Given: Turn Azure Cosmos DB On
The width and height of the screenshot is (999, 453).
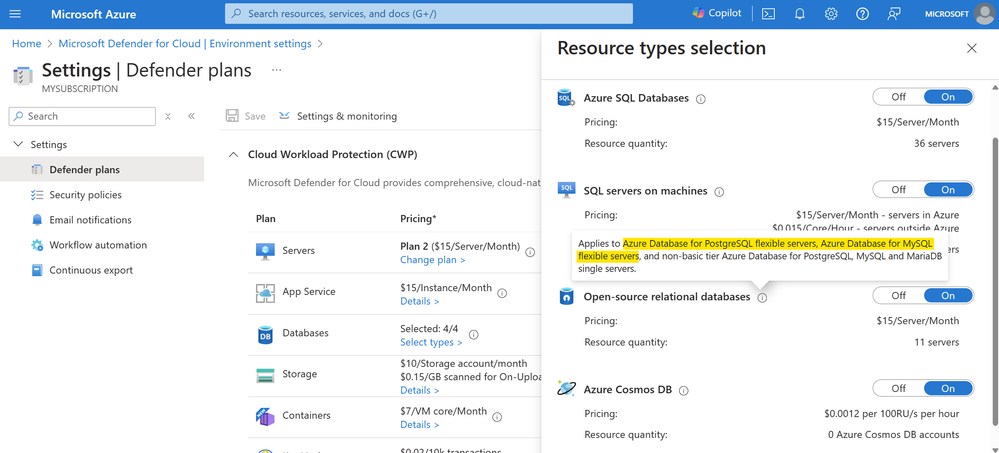Looking at the screenshot, I should (948, 388).
